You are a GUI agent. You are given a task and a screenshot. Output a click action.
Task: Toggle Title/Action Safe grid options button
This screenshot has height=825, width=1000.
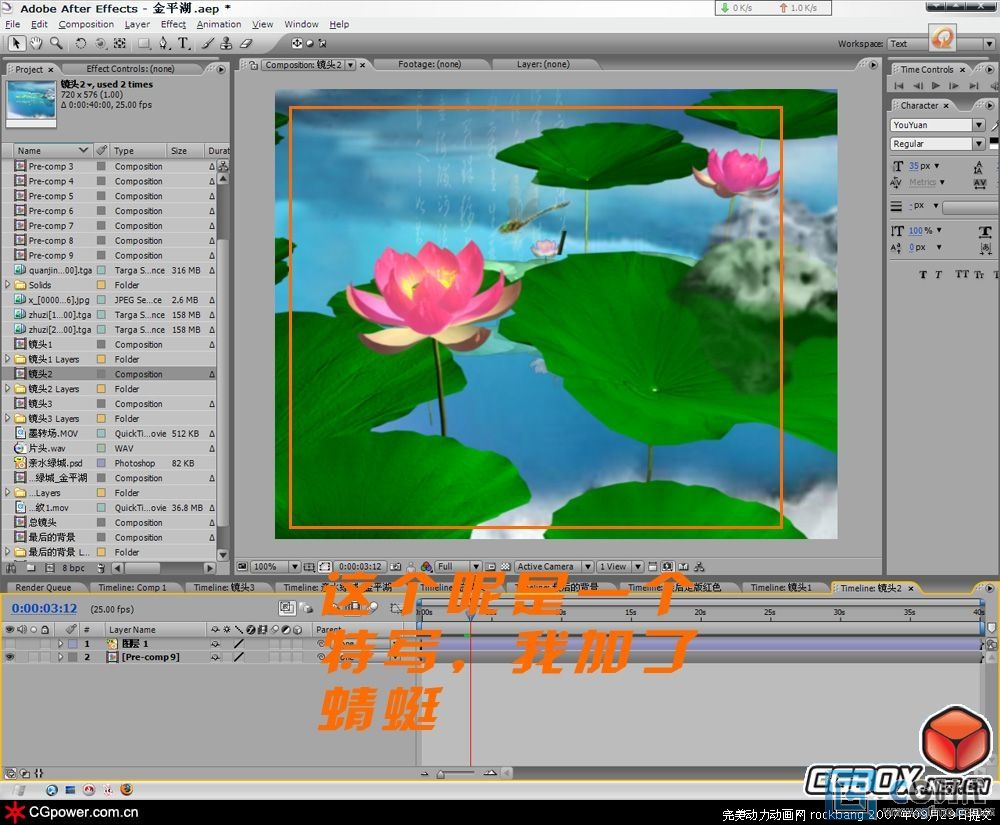pos(309,566)
